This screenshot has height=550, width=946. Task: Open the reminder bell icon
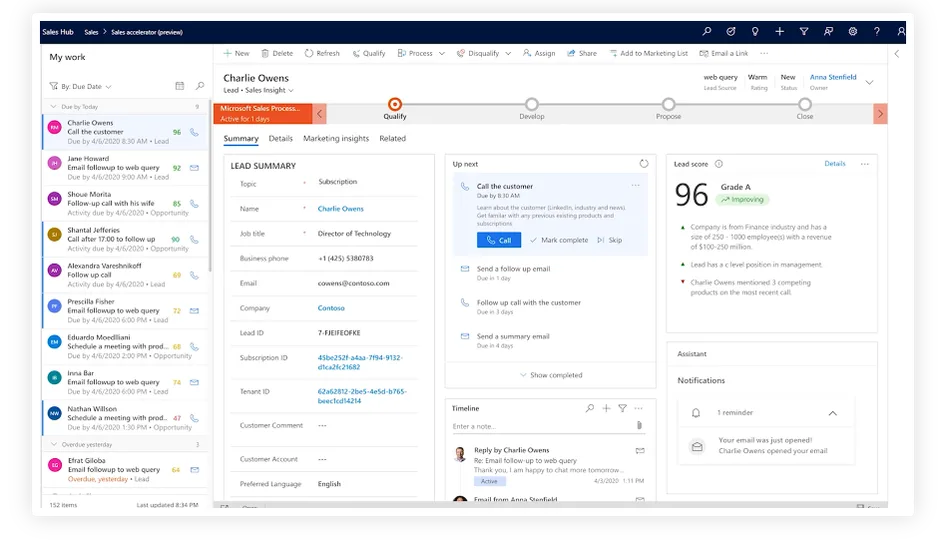click(x=696, y=413)
